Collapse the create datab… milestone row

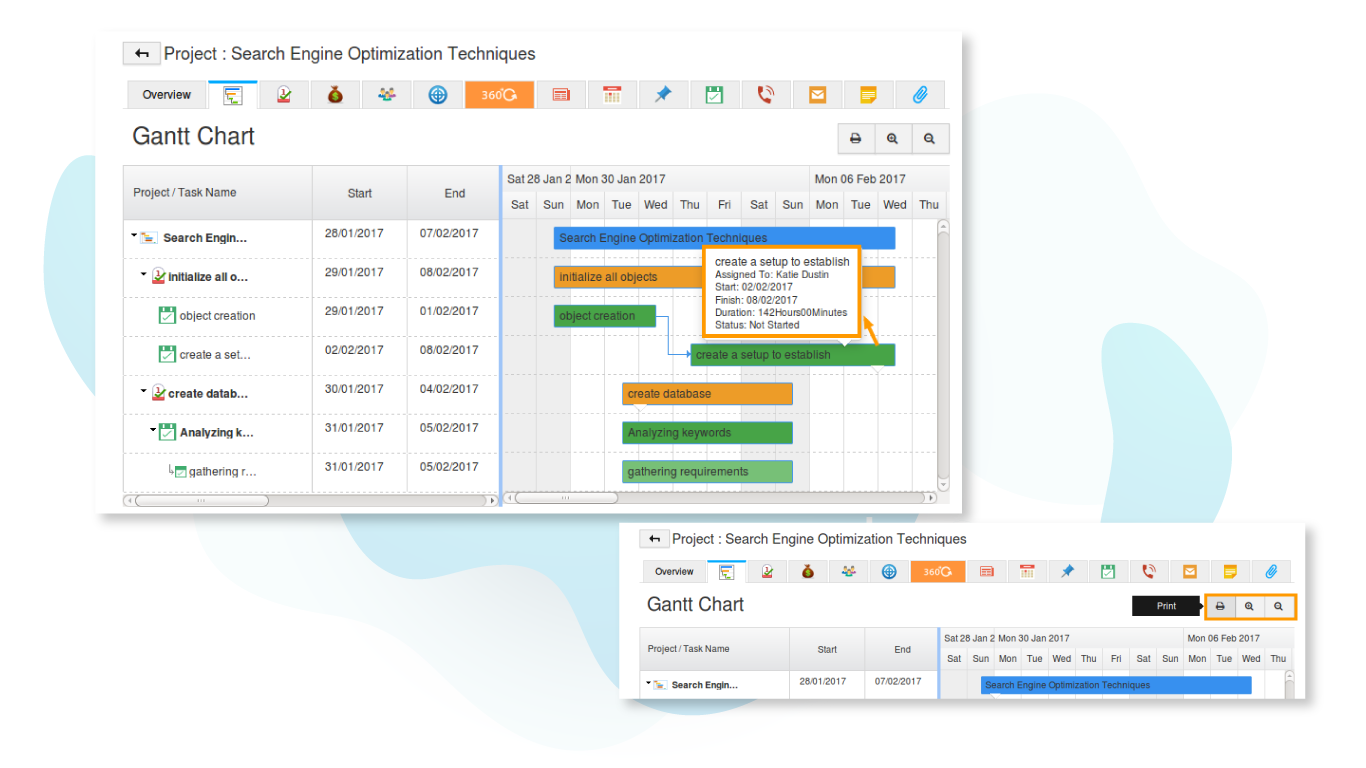coord(144,392)
